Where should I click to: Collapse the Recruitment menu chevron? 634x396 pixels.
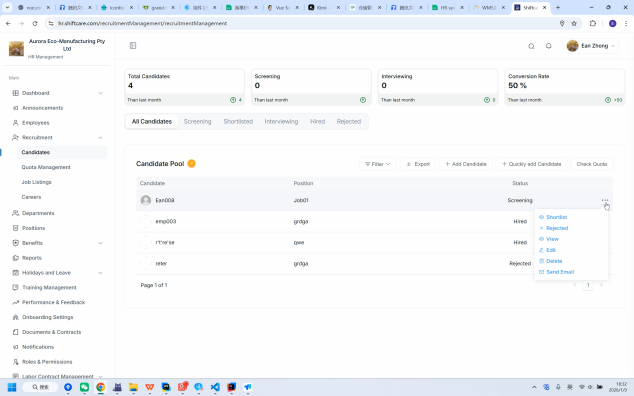[x=100, y=138]
